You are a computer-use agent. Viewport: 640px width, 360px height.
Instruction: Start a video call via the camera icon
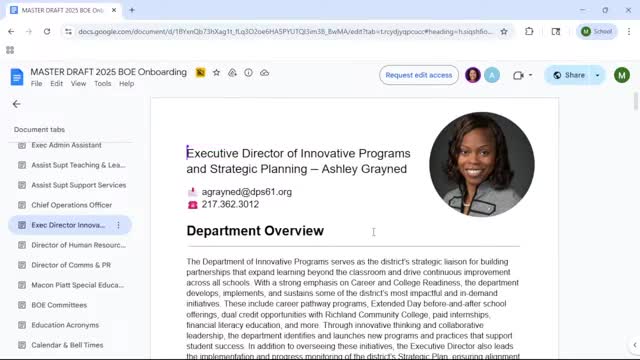[x=518, y=75]
